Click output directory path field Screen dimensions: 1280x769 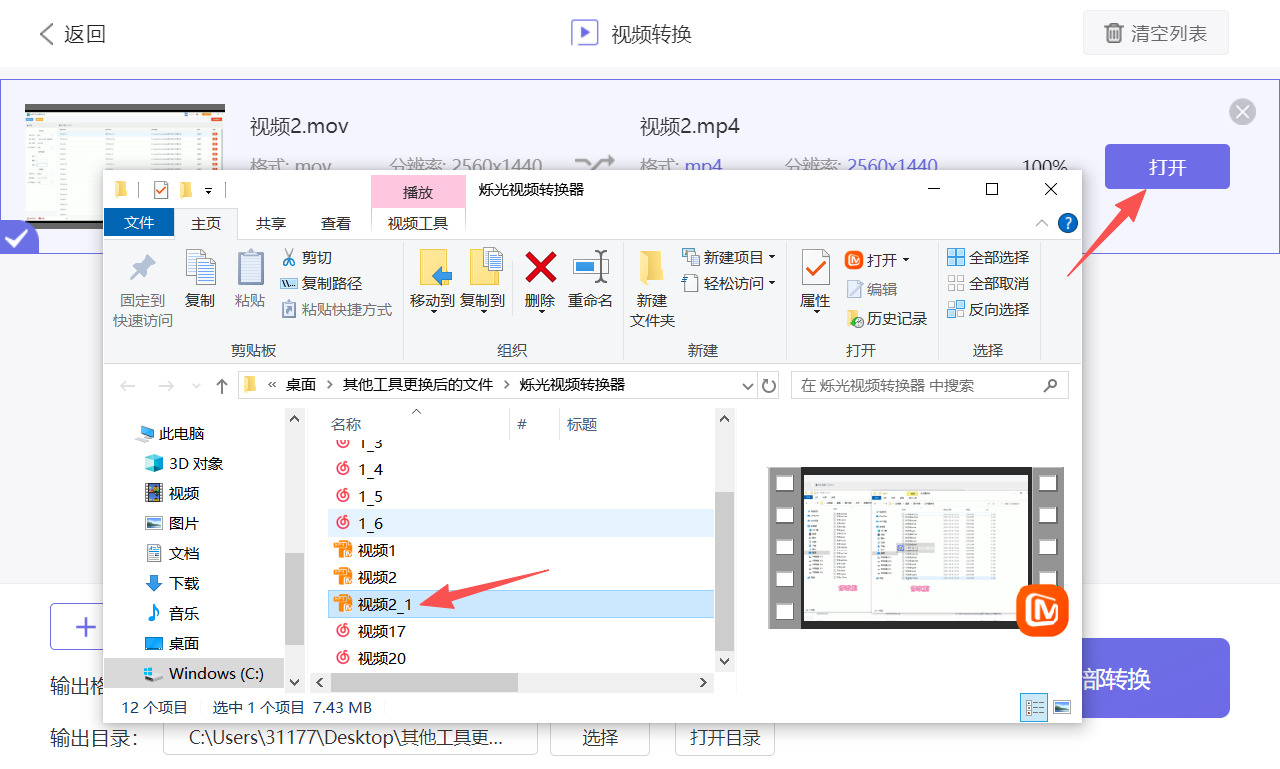[350, 738]
